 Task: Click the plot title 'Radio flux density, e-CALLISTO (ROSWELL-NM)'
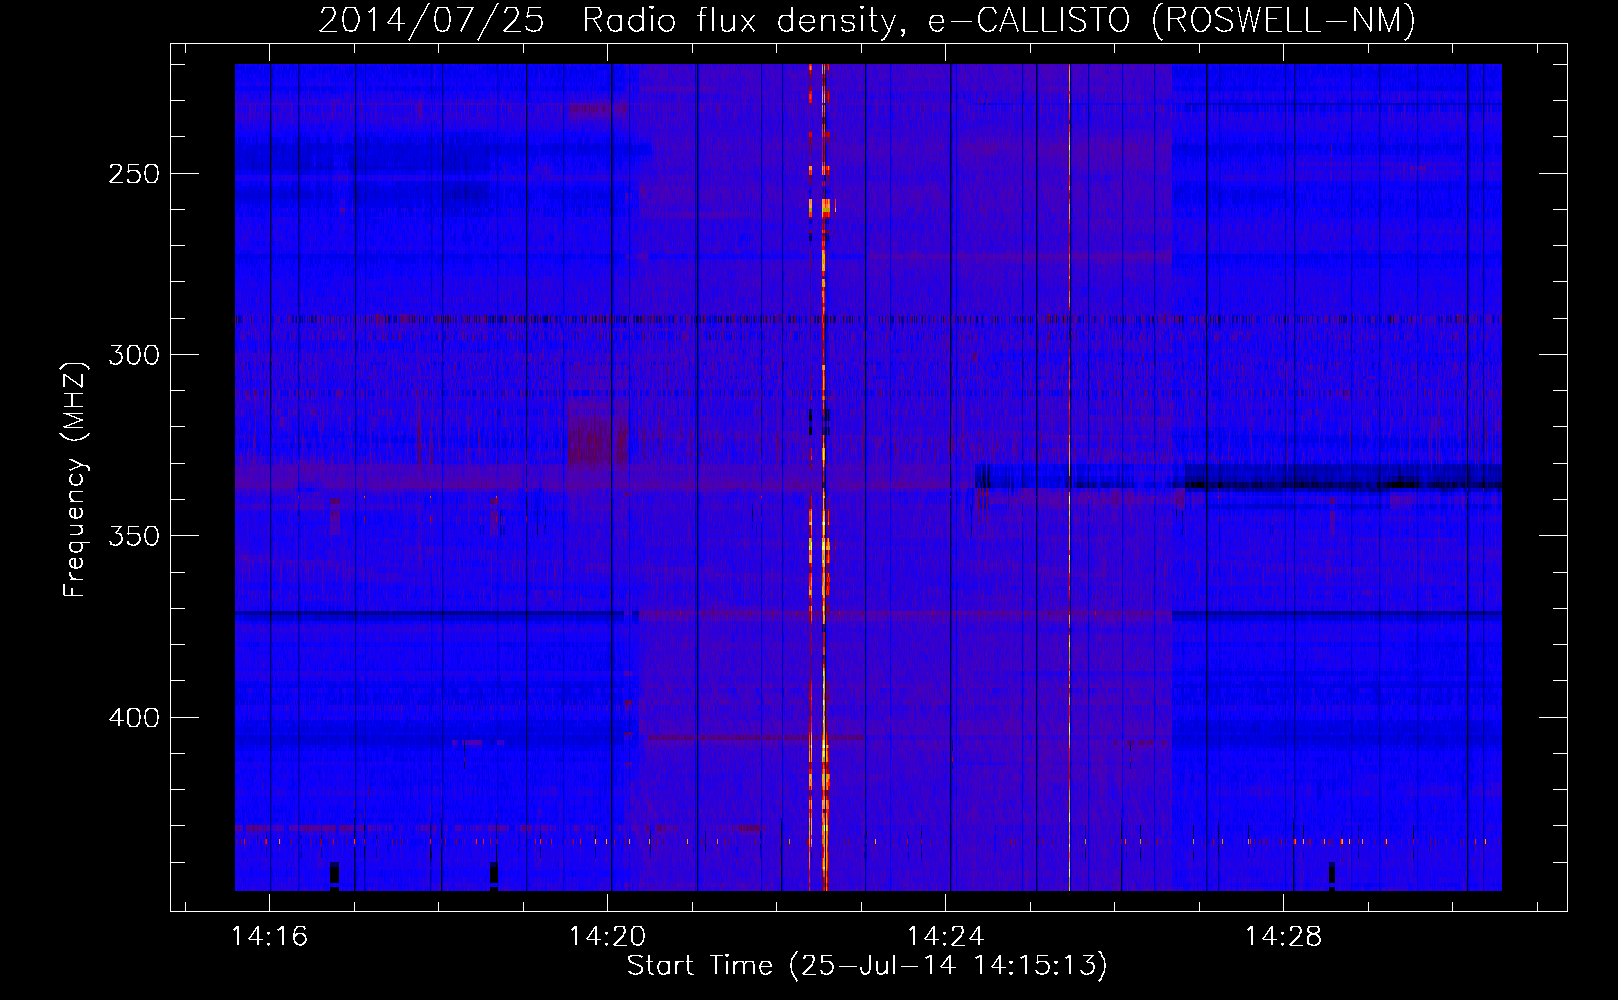[999, 20]
